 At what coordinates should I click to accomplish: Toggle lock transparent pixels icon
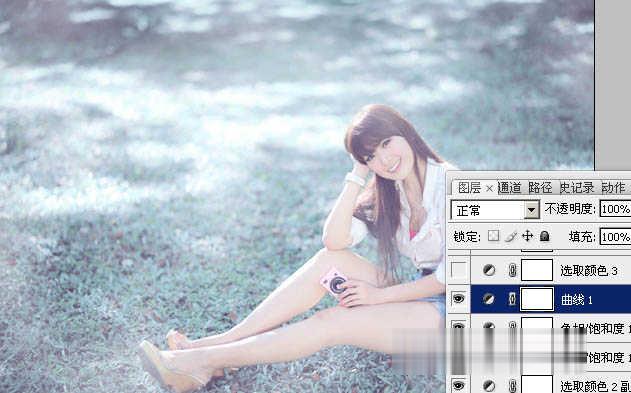[493, 236]
